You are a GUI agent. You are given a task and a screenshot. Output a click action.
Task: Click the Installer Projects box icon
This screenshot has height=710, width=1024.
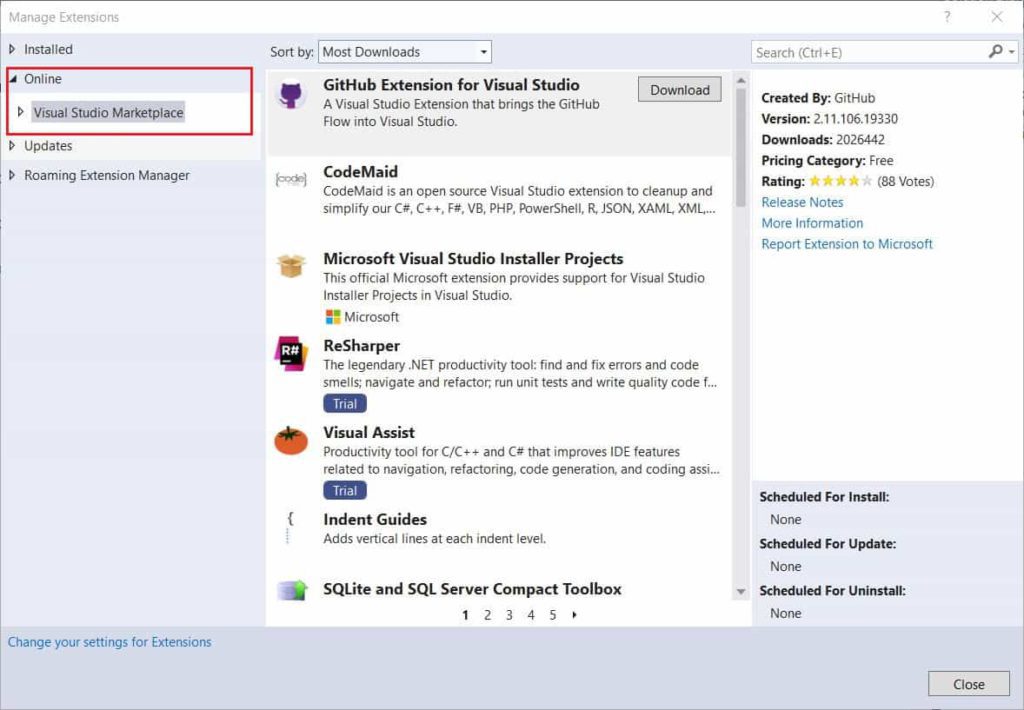[x=291, y=265]
